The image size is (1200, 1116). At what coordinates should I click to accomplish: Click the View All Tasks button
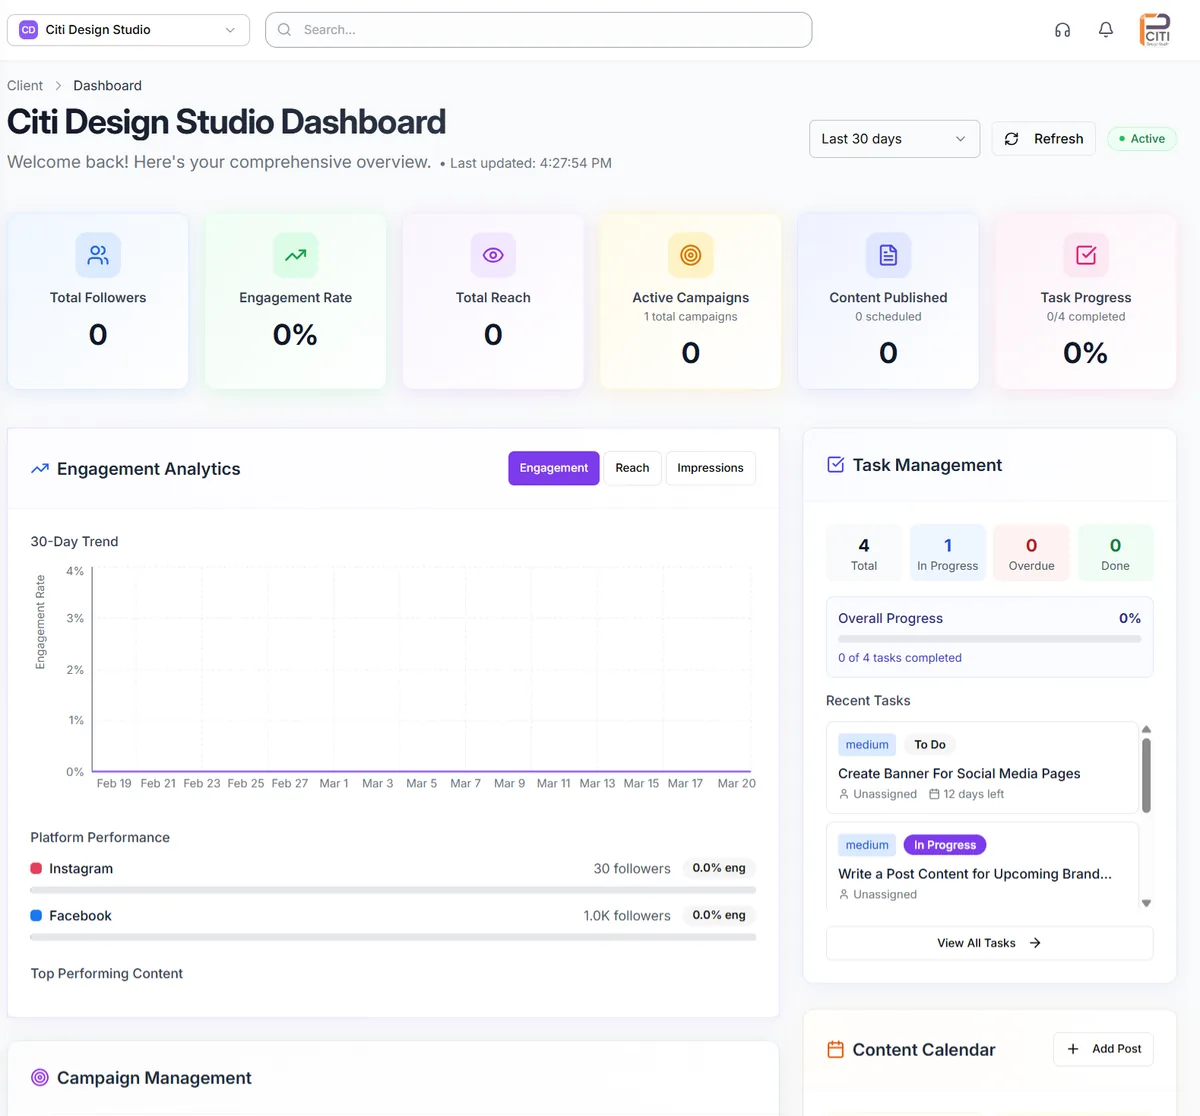(989, 943)
